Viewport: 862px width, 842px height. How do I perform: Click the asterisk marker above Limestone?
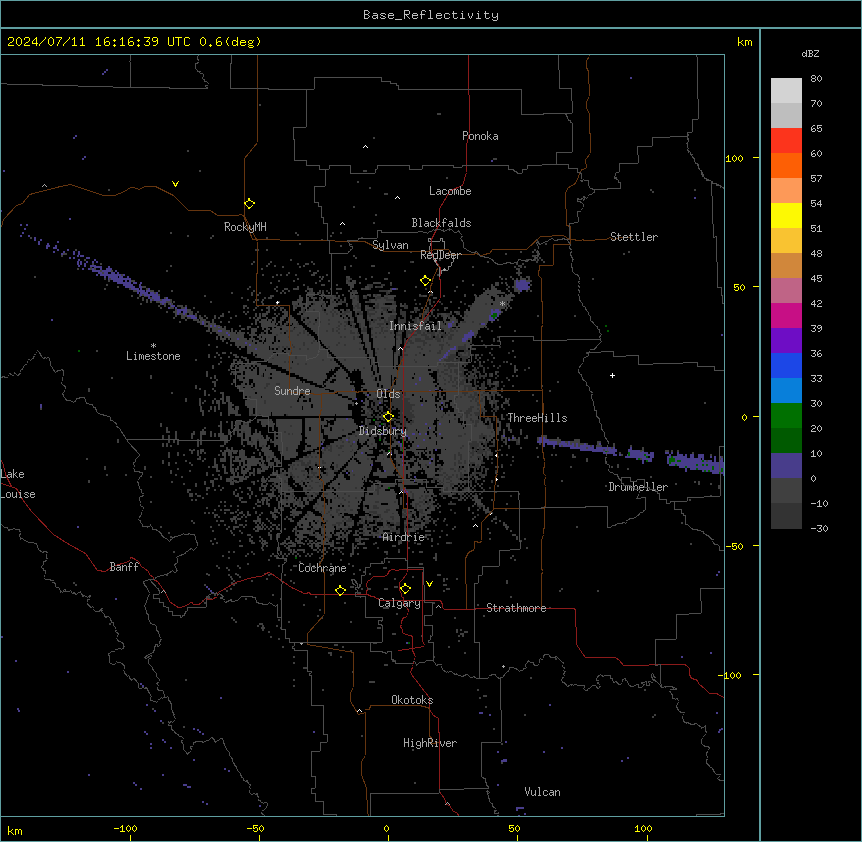click(x=153, y=346)
